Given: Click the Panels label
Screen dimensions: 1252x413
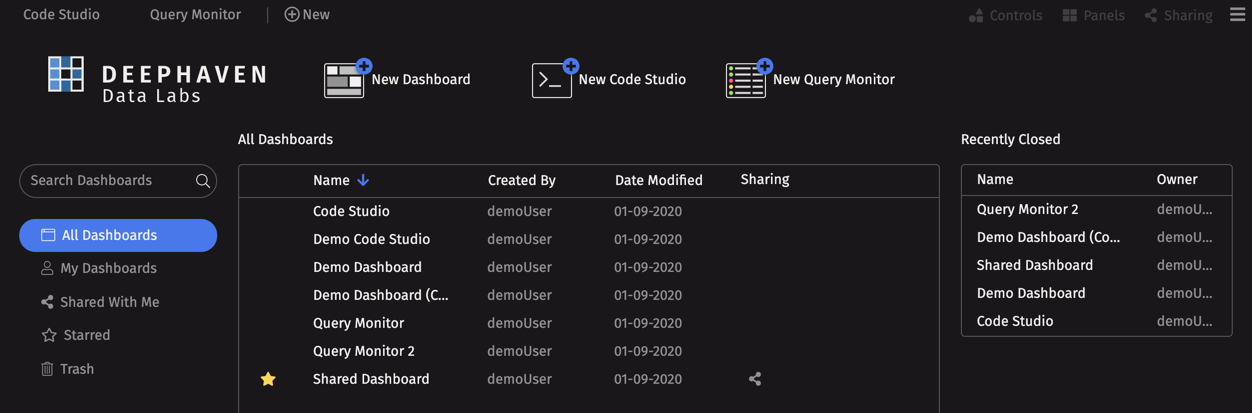Looking at the screenshot, I should [x=1104, y=15].
